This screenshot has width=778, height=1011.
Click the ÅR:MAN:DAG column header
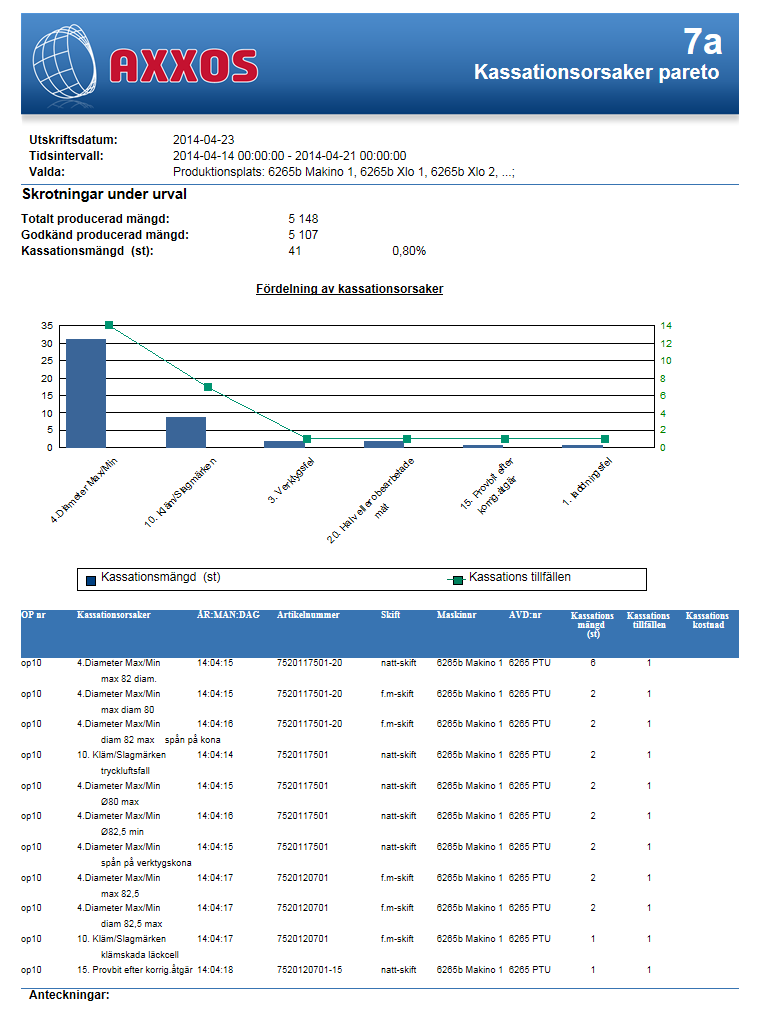coord(228,615)
